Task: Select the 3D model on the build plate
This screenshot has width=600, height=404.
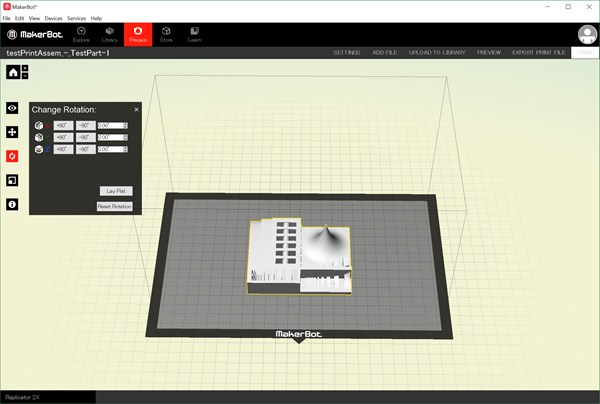Action: (x=299, y=256)
